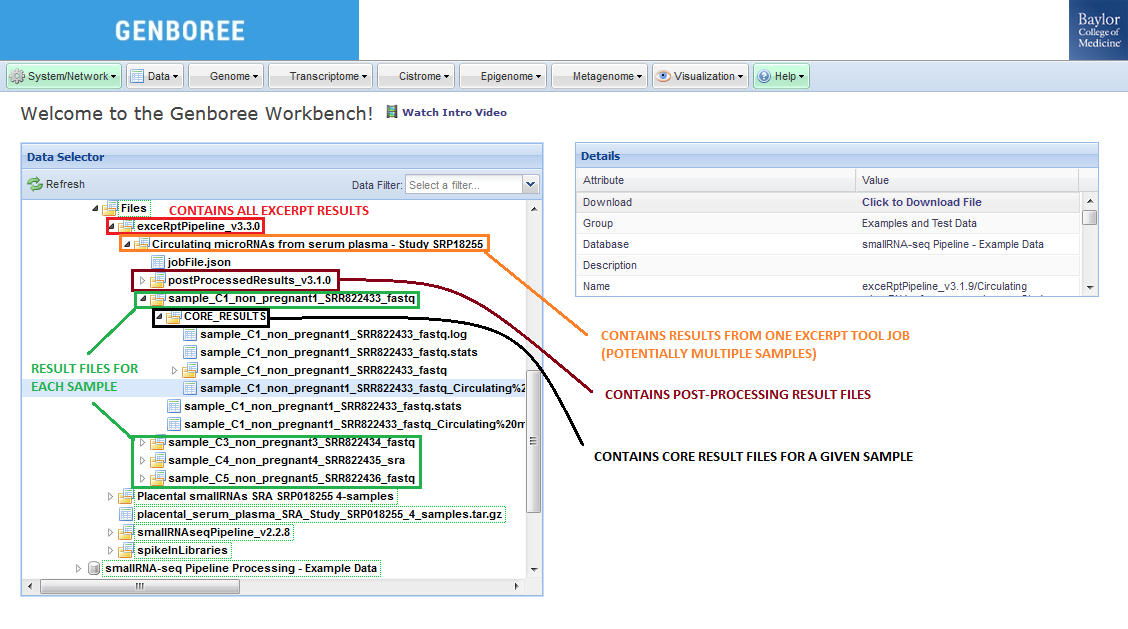
Task: Click the placental_serum_plasma tar.gz file icon
Action: pos(126,514)
